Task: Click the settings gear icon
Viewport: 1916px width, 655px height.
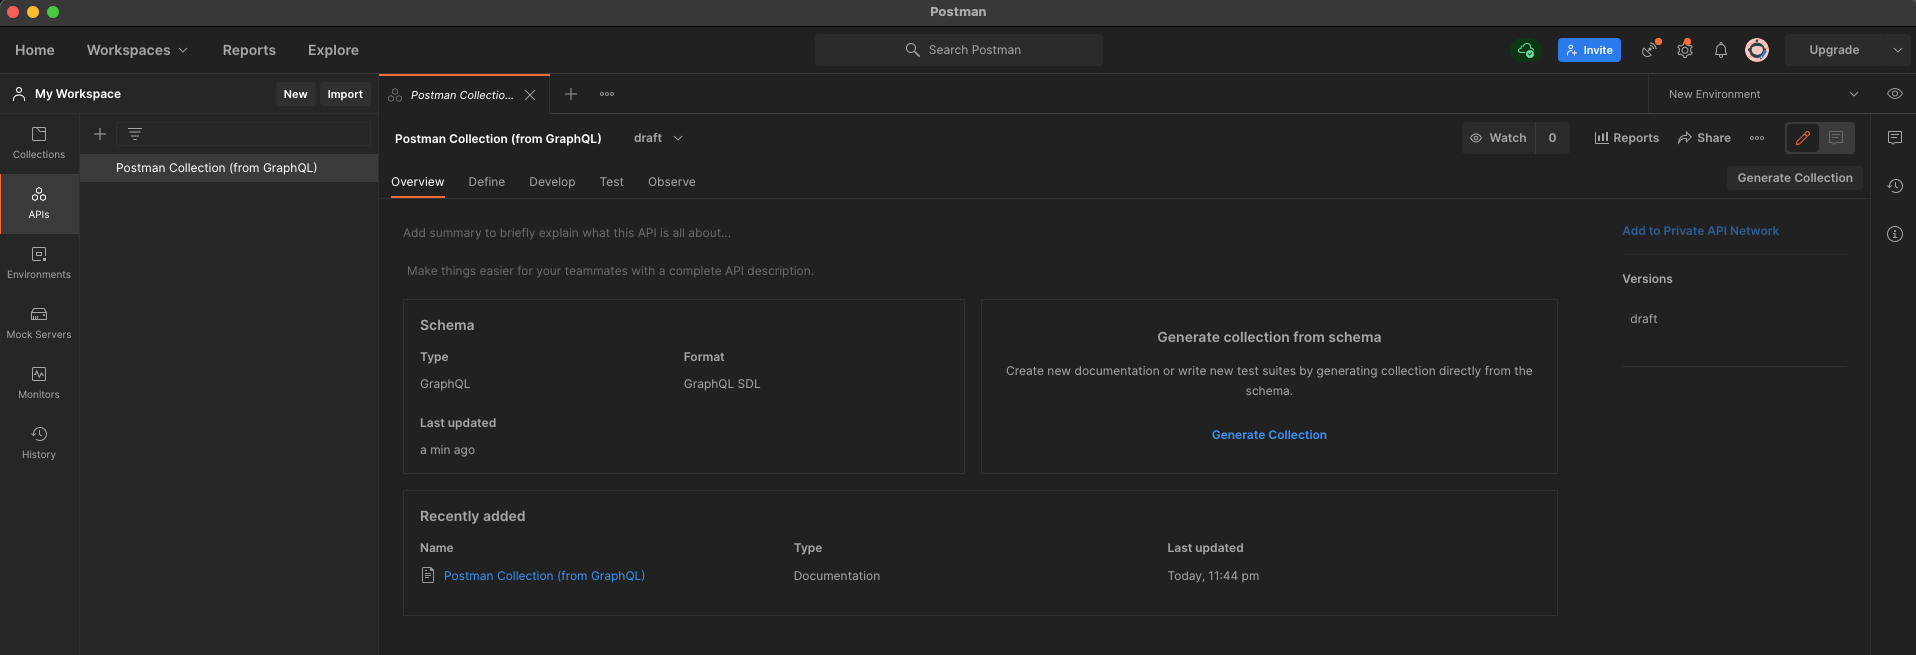Action: point(1685,50)
